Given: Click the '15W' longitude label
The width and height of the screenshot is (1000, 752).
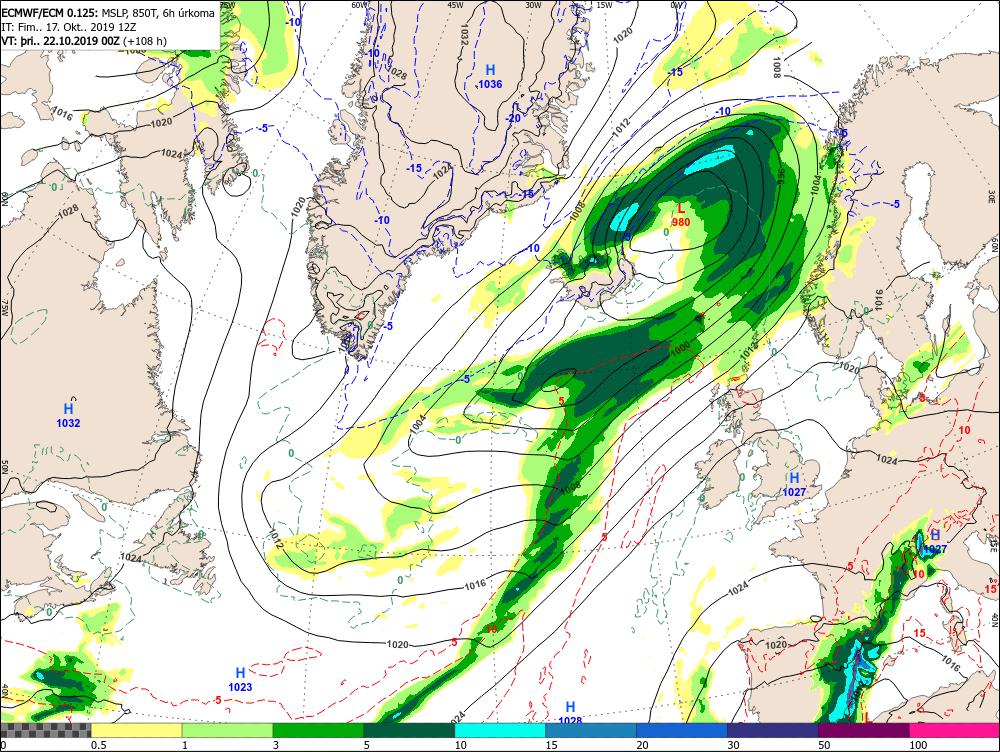Looking at the screenshot, I should pyautogui.click(x=605, y=4).
